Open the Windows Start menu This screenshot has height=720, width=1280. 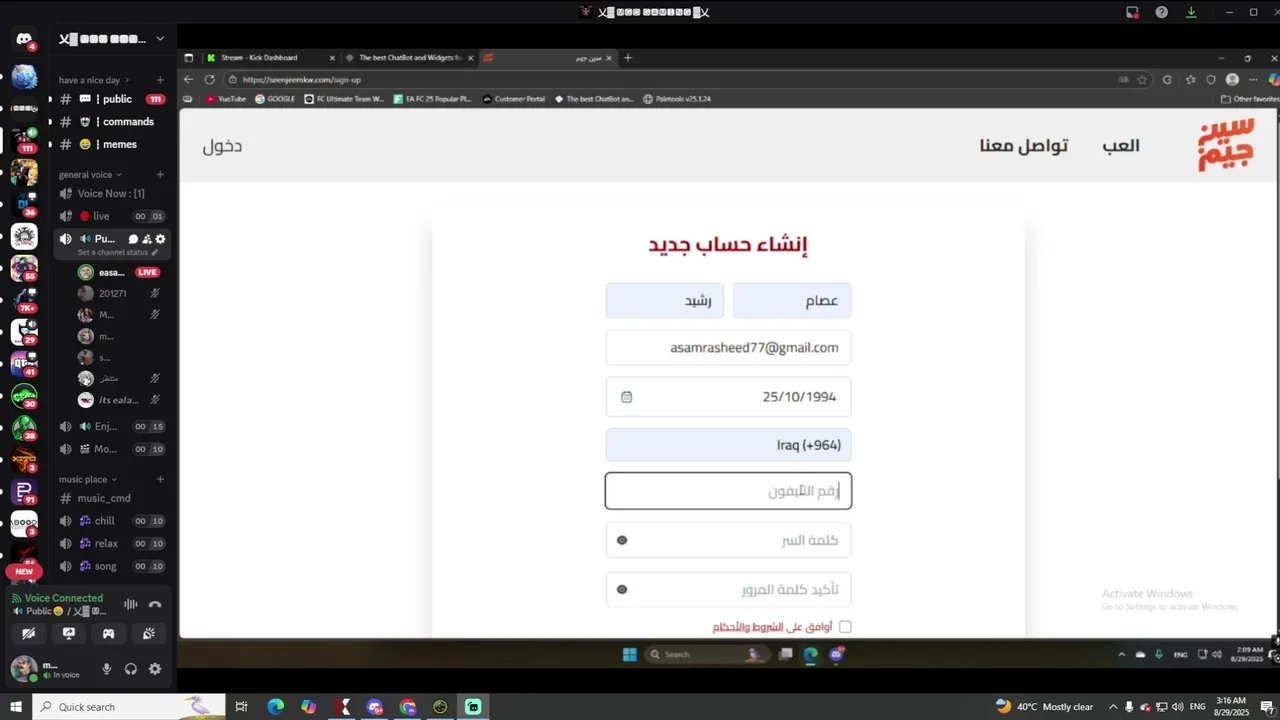16,707
